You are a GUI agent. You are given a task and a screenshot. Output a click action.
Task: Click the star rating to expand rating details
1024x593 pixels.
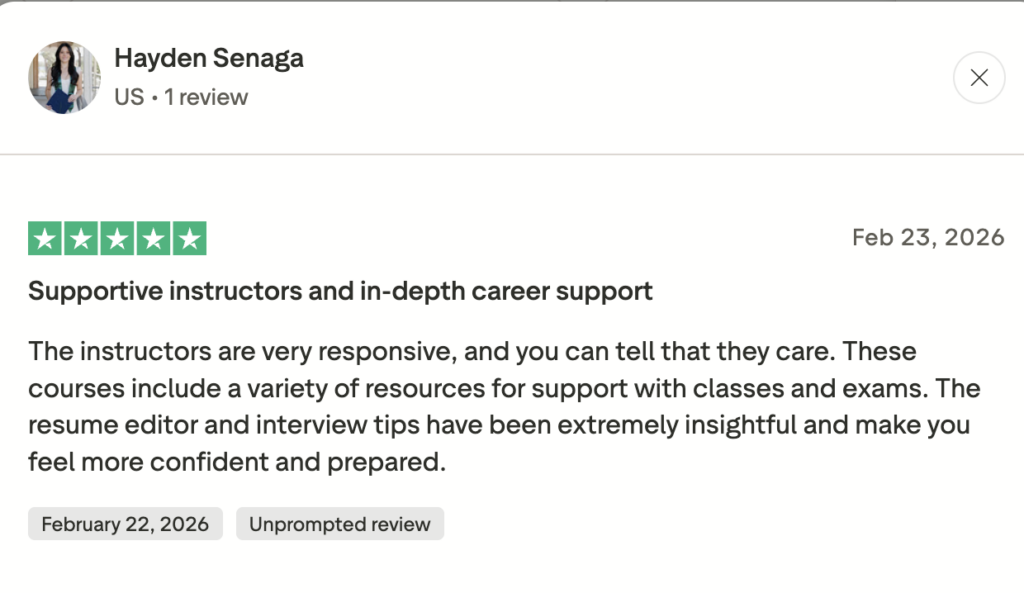pyautogui.click(x=115, y=237)
